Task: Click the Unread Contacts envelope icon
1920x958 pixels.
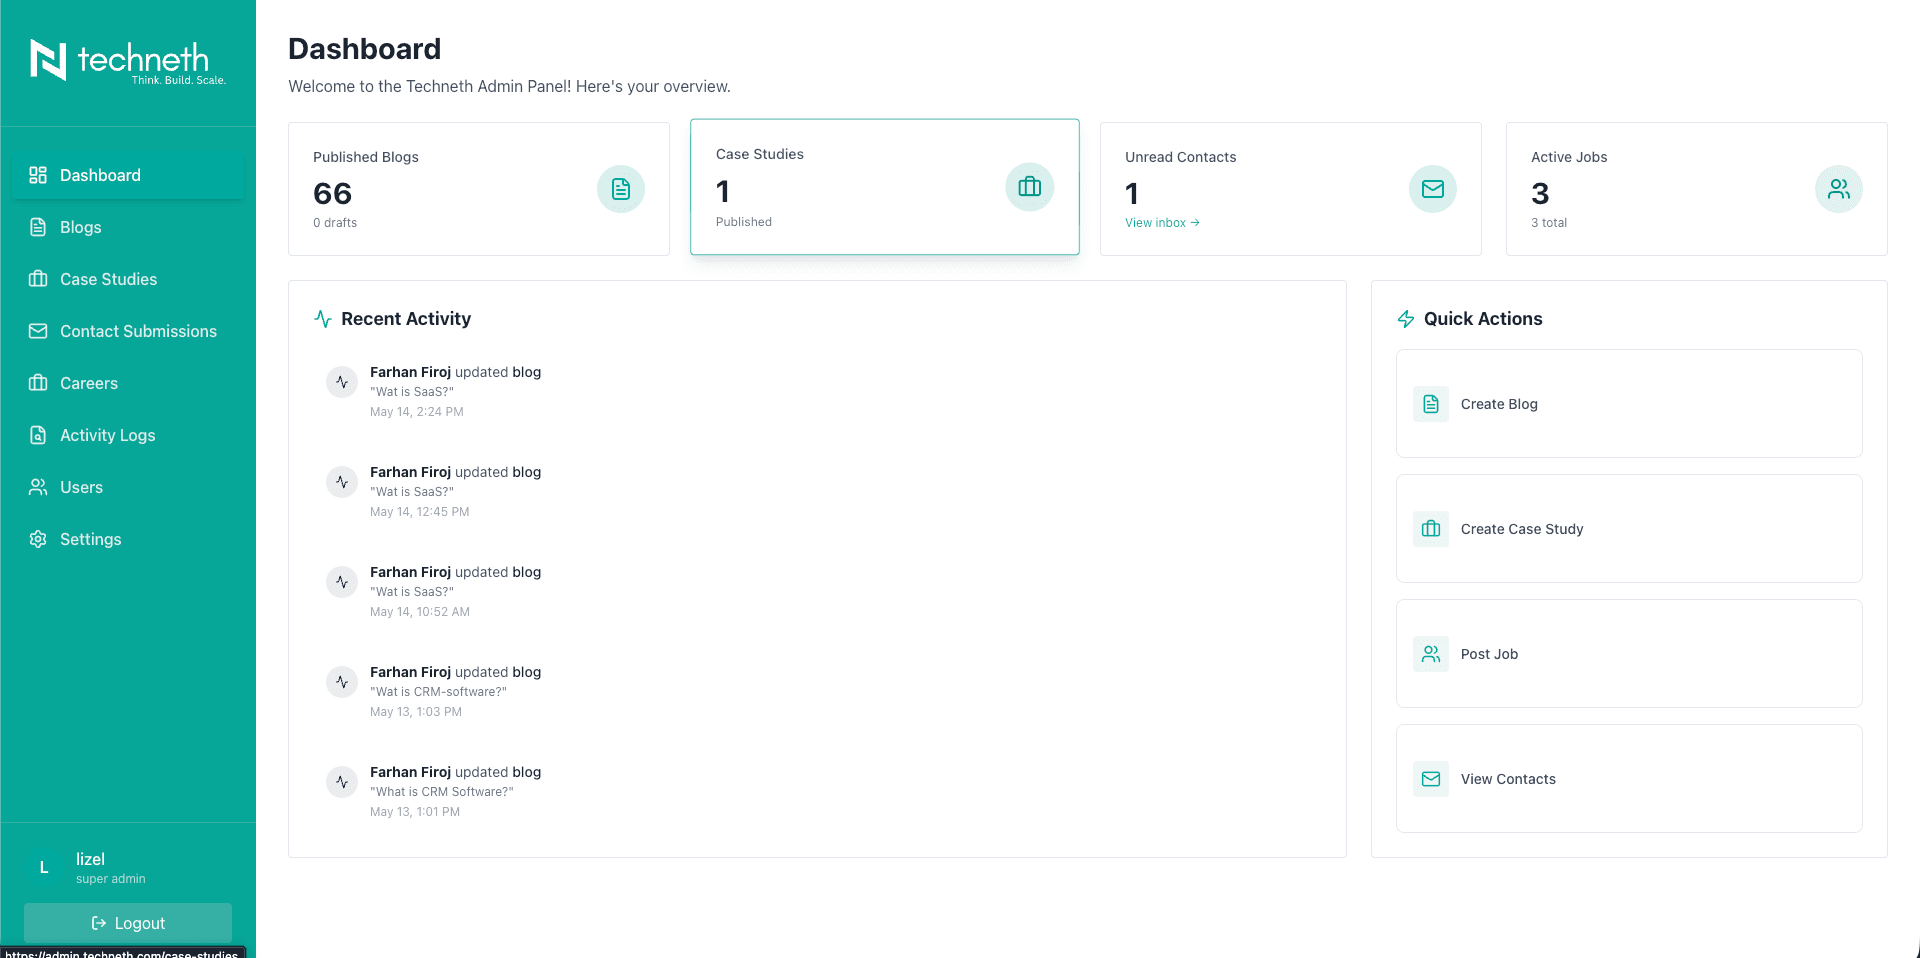Action: tap(1433, 189)
